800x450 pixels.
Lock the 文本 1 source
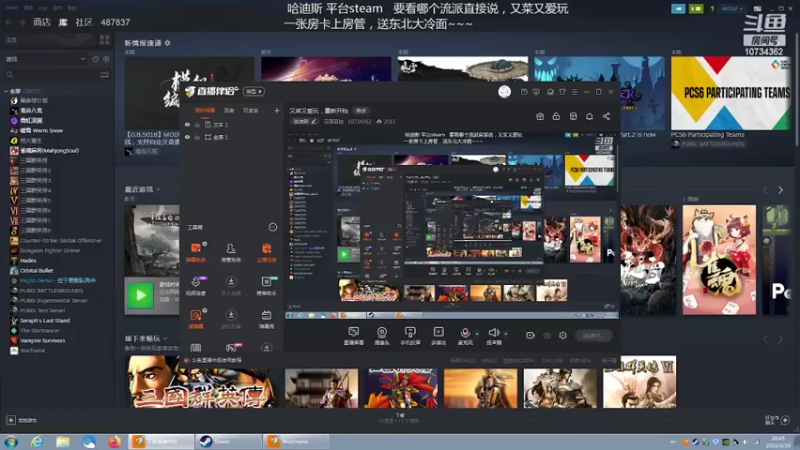197,124
